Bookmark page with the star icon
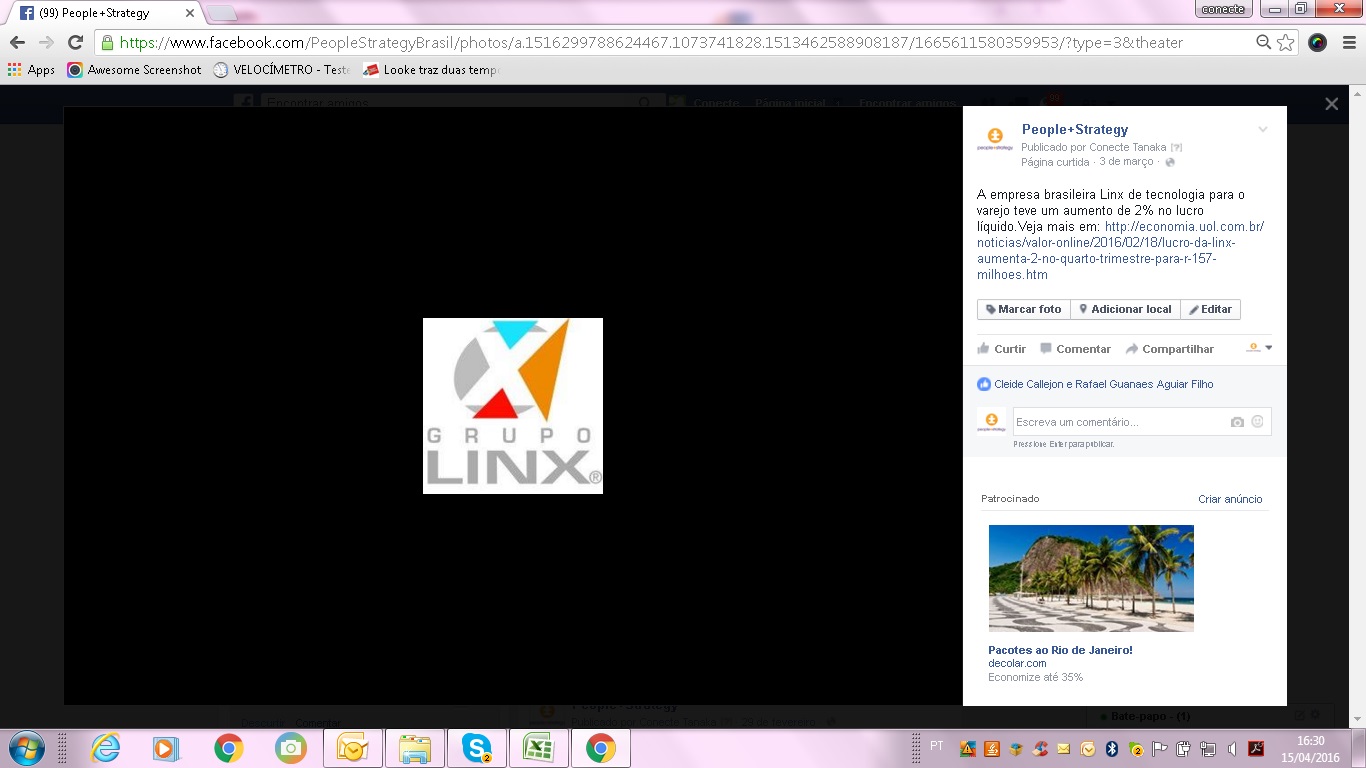 pos(1286,43)
